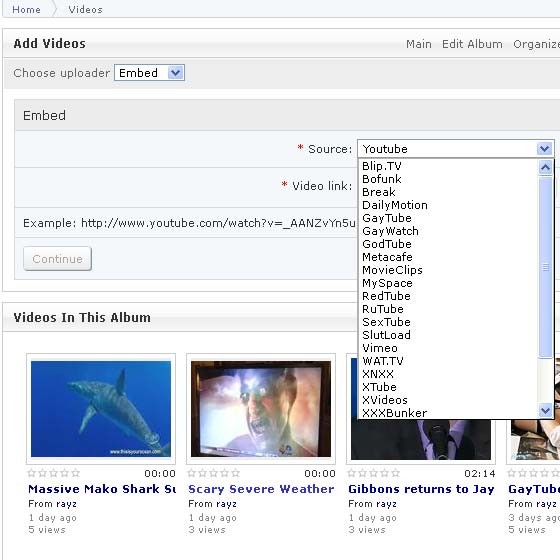Select MovieClips in the dropdown list
560x560 pixels.
[x=392, y=270]
